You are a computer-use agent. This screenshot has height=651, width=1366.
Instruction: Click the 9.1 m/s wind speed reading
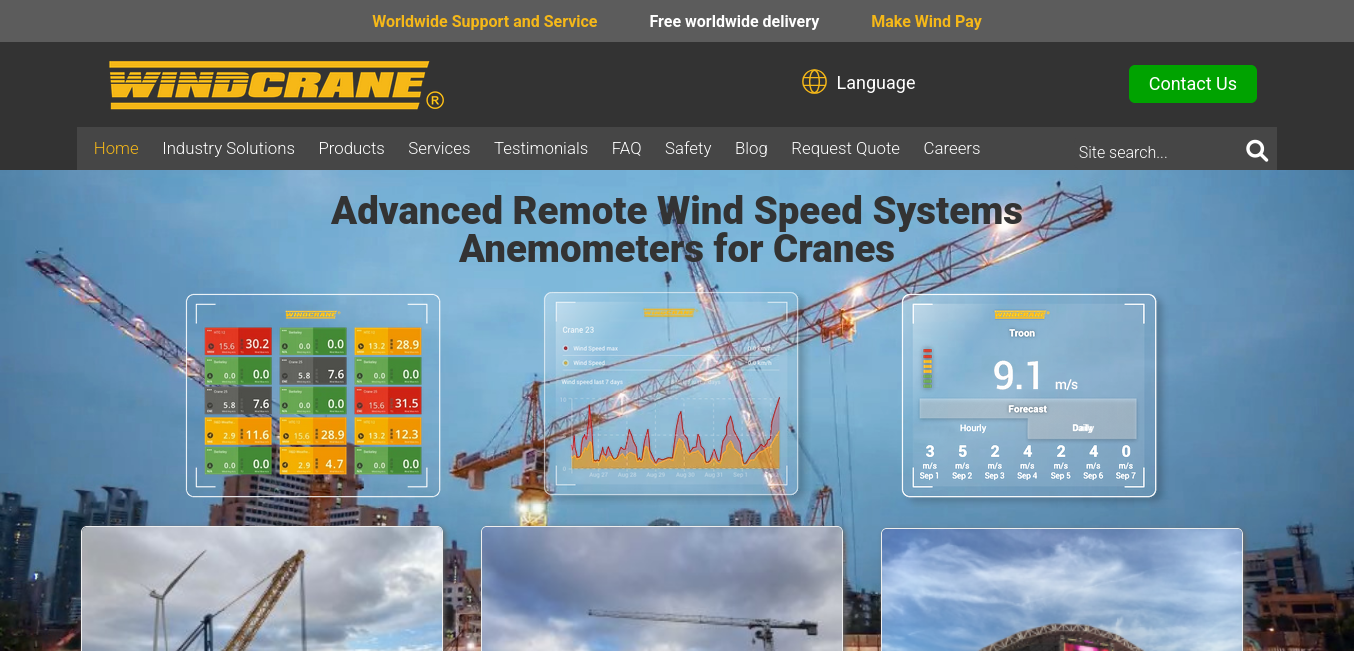tap(1035, 376)
